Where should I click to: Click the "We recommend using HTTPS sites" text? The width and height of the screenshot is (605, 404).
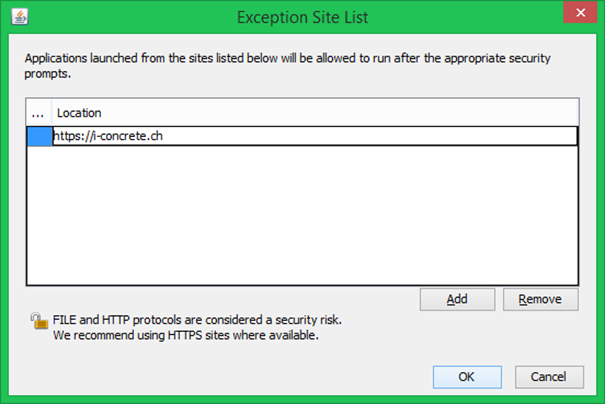pyautogui.click(x=185, y=336)
